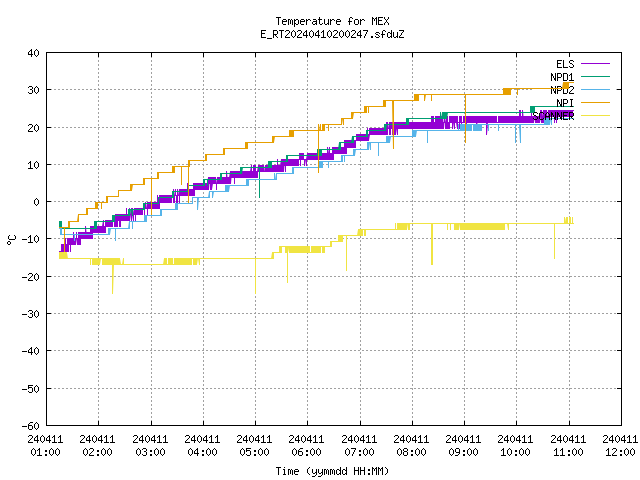Viewport: 640px width, 480px height.
Task: Click the NPD2 legend label
Action: 562,90
